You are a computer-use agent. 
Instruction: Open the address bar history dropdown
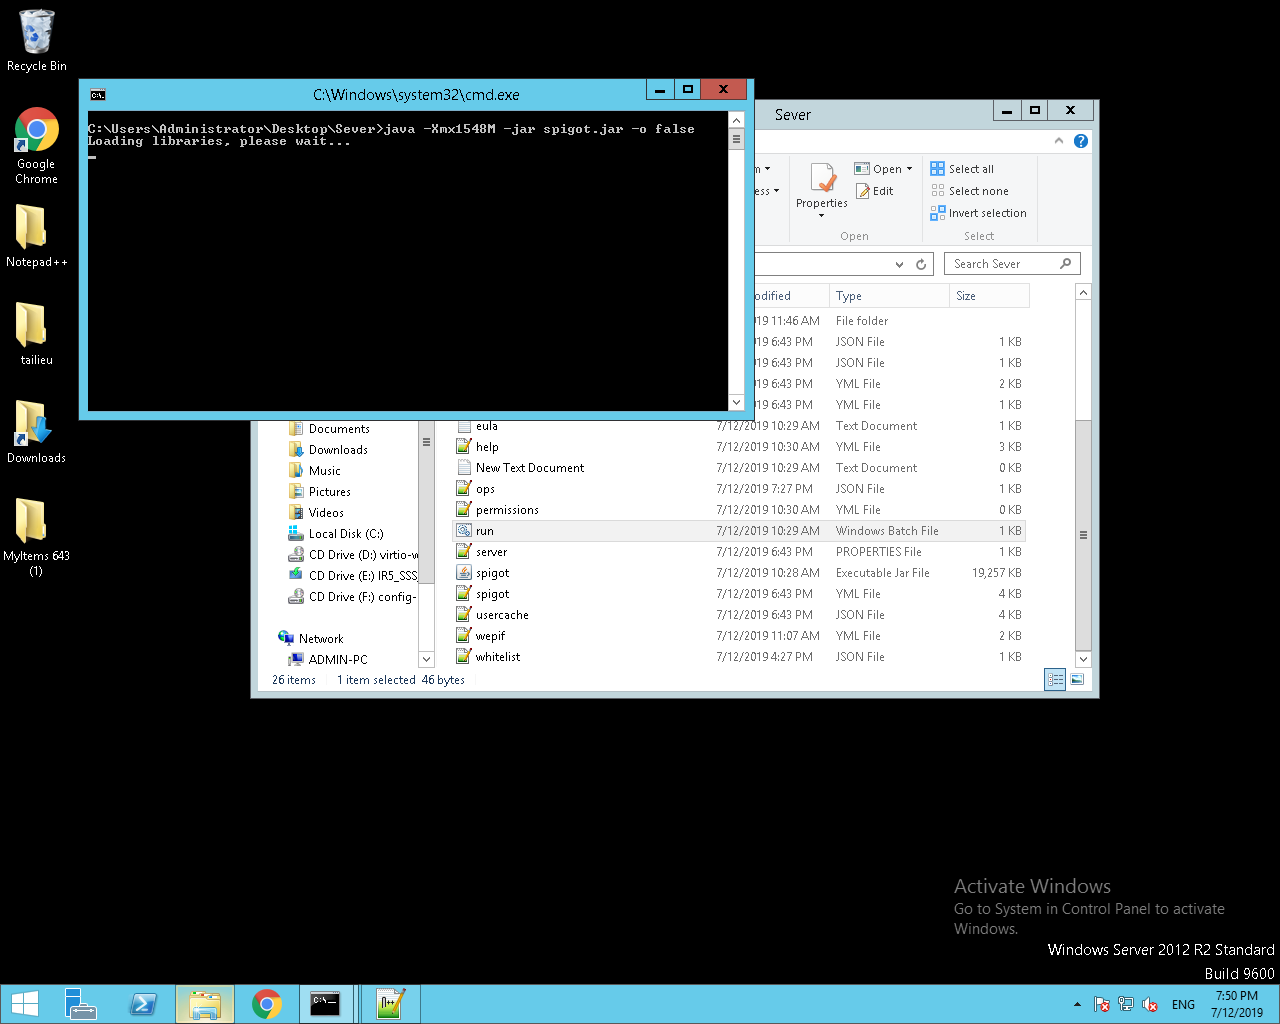click(899, 264)
